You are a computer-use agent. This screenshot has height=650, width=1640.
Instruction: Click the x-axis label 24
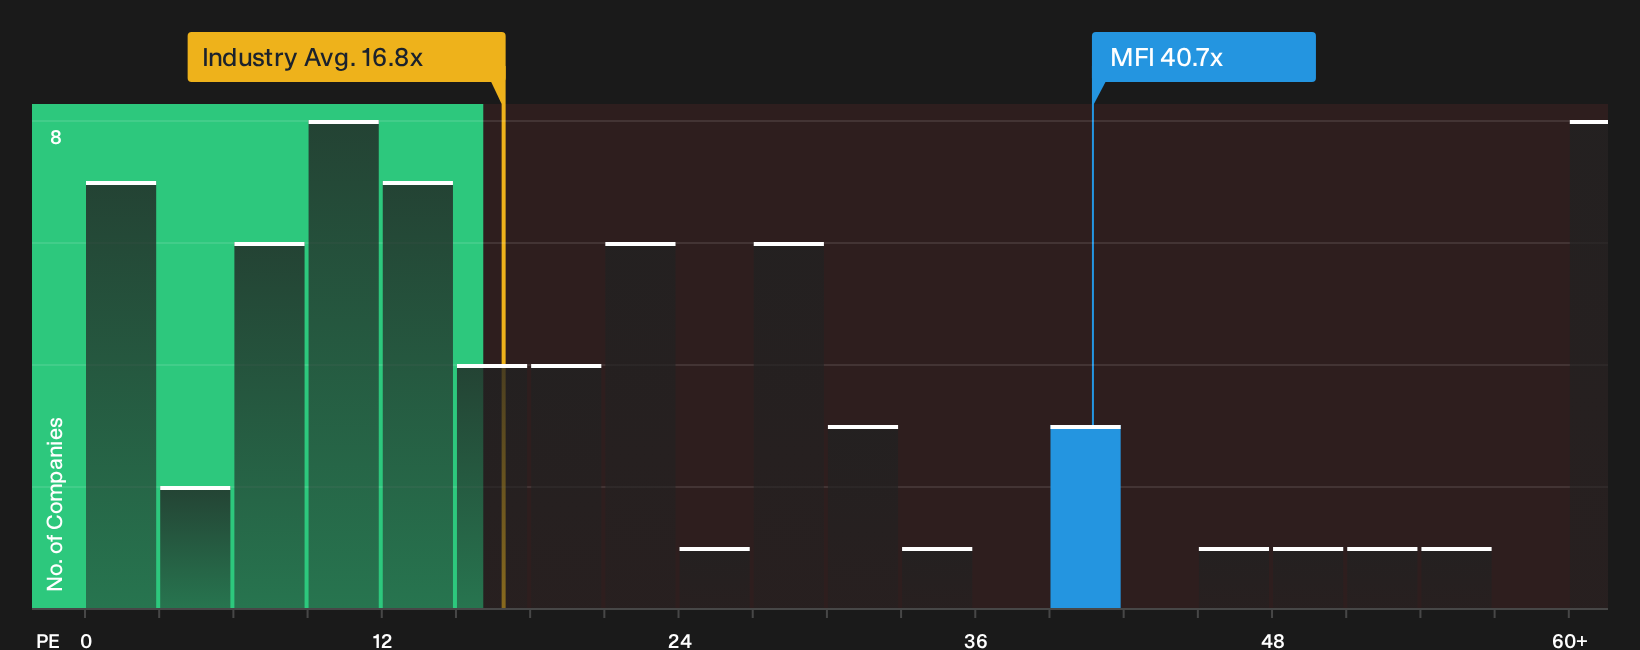coord(680,641)
